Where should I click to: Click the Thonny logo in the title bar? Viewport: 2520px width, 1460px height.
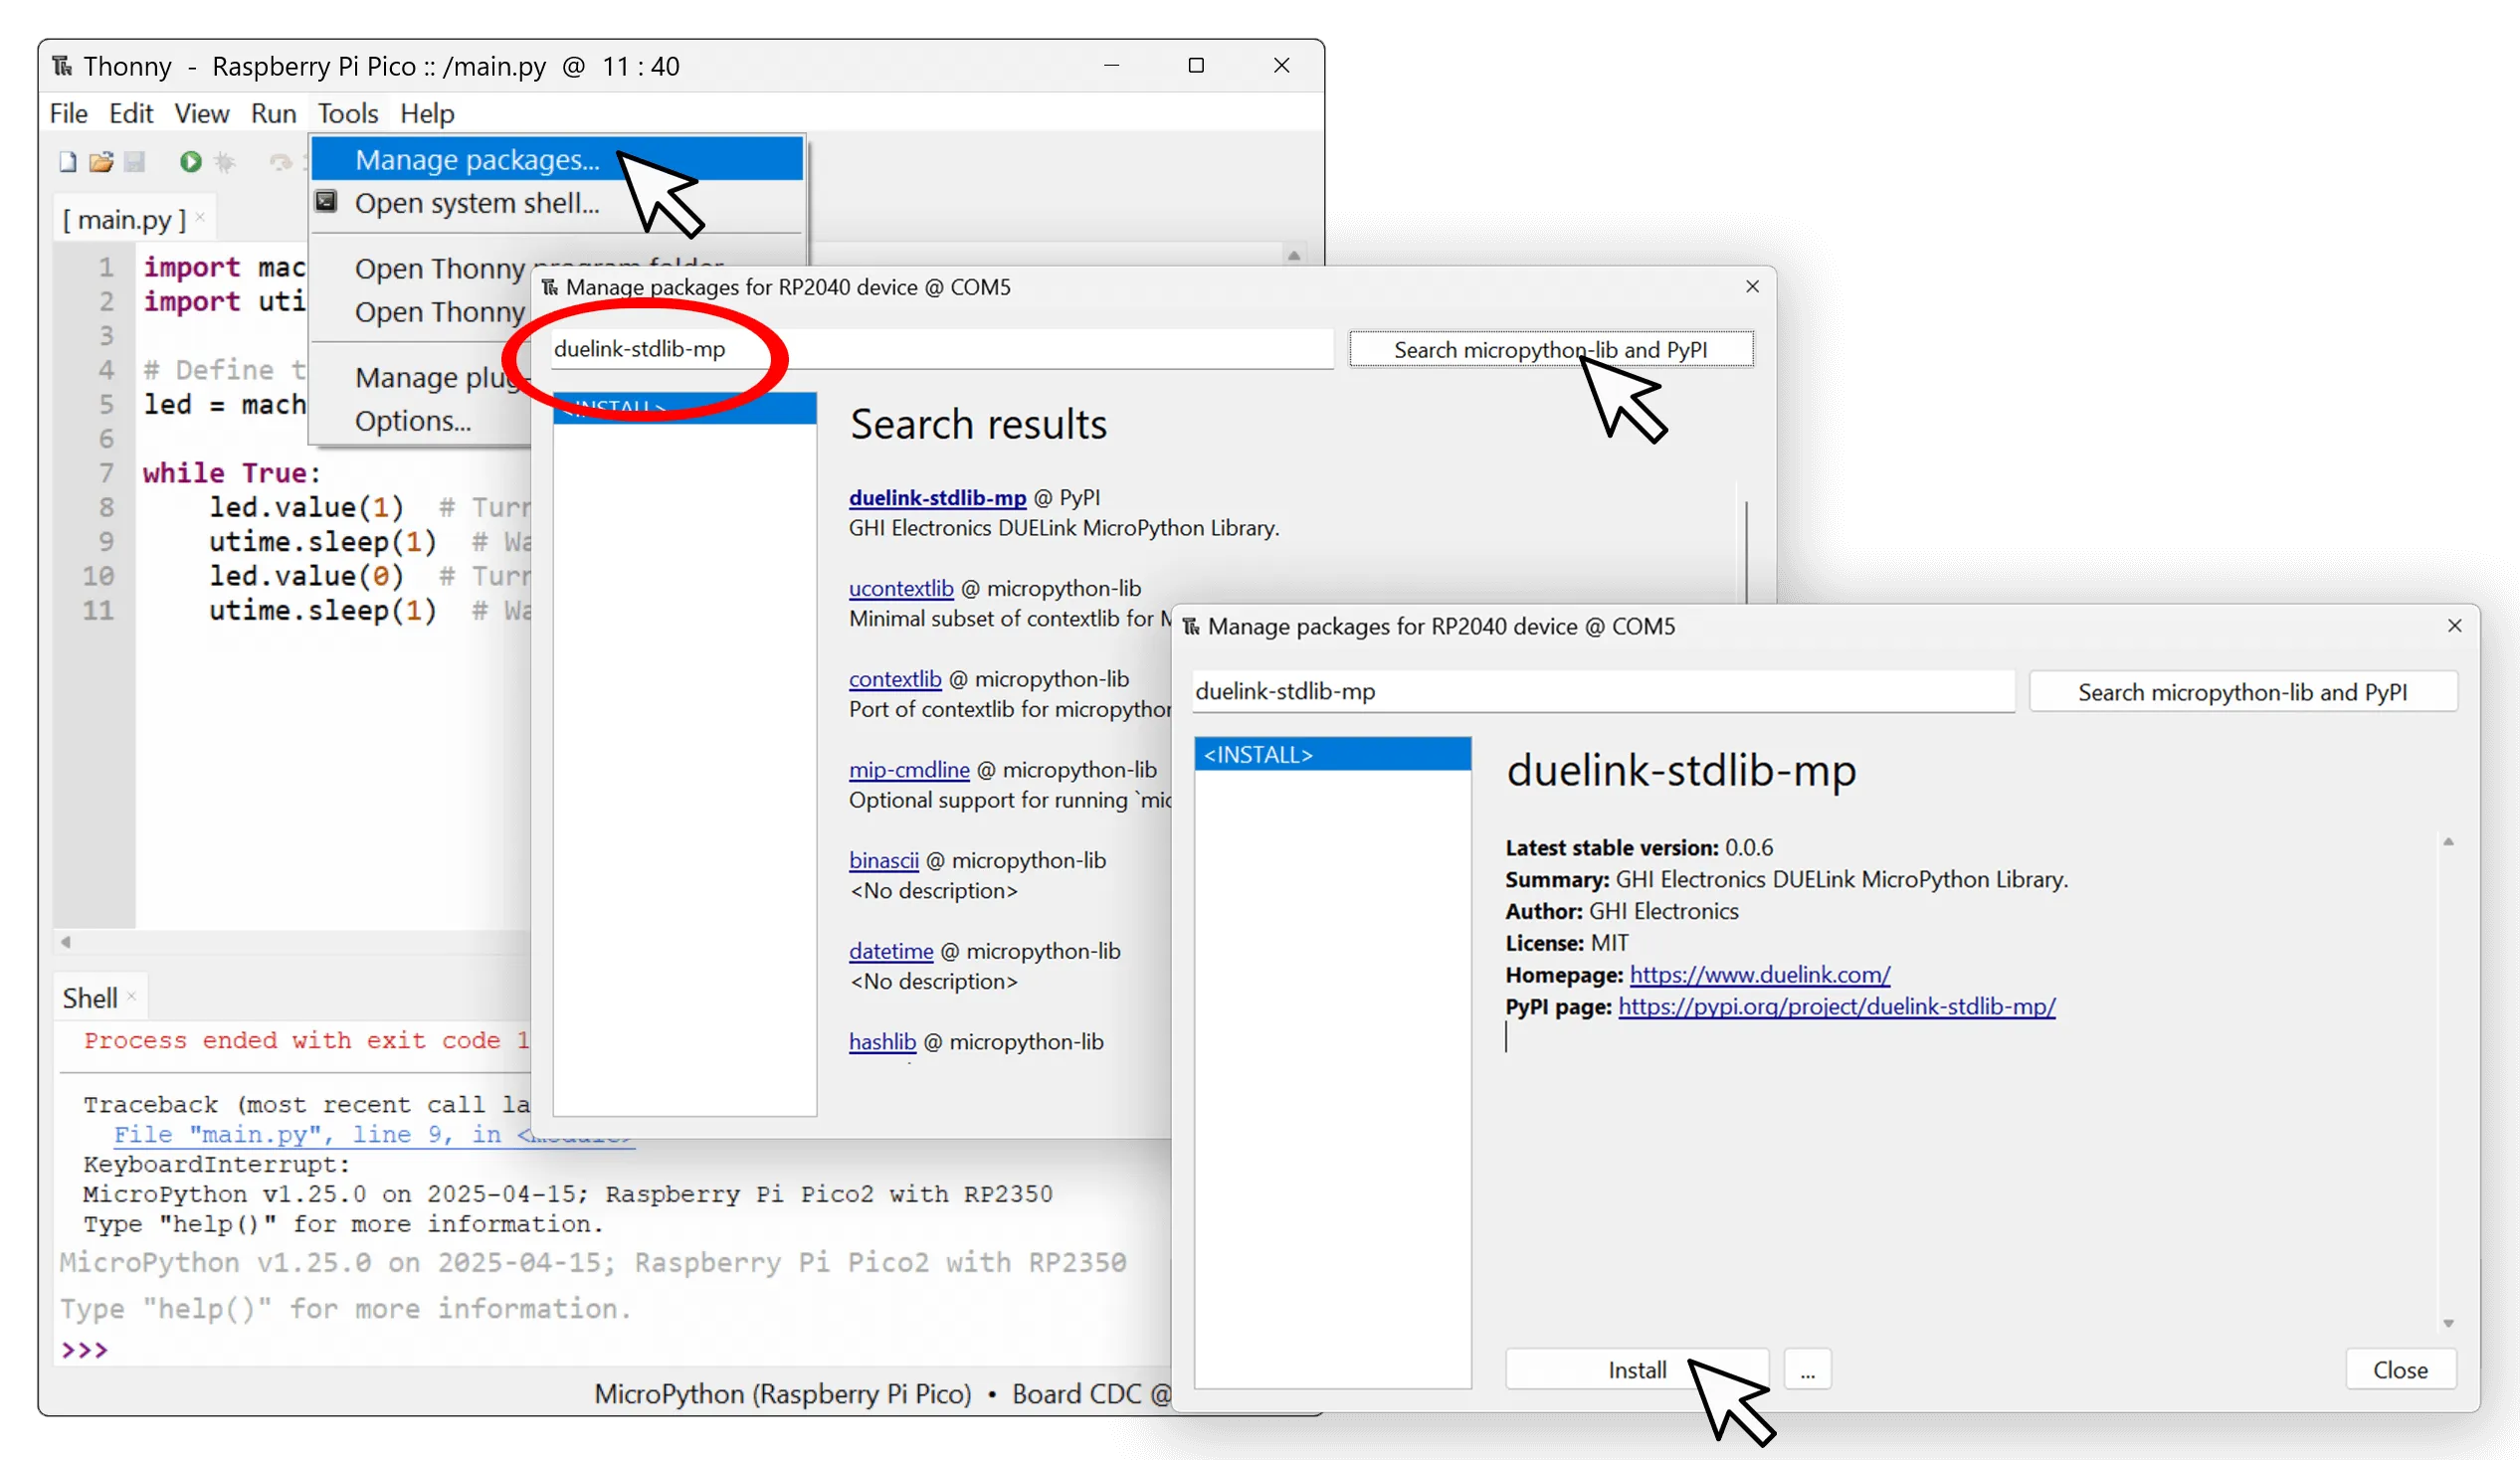(x=62, y=65)
